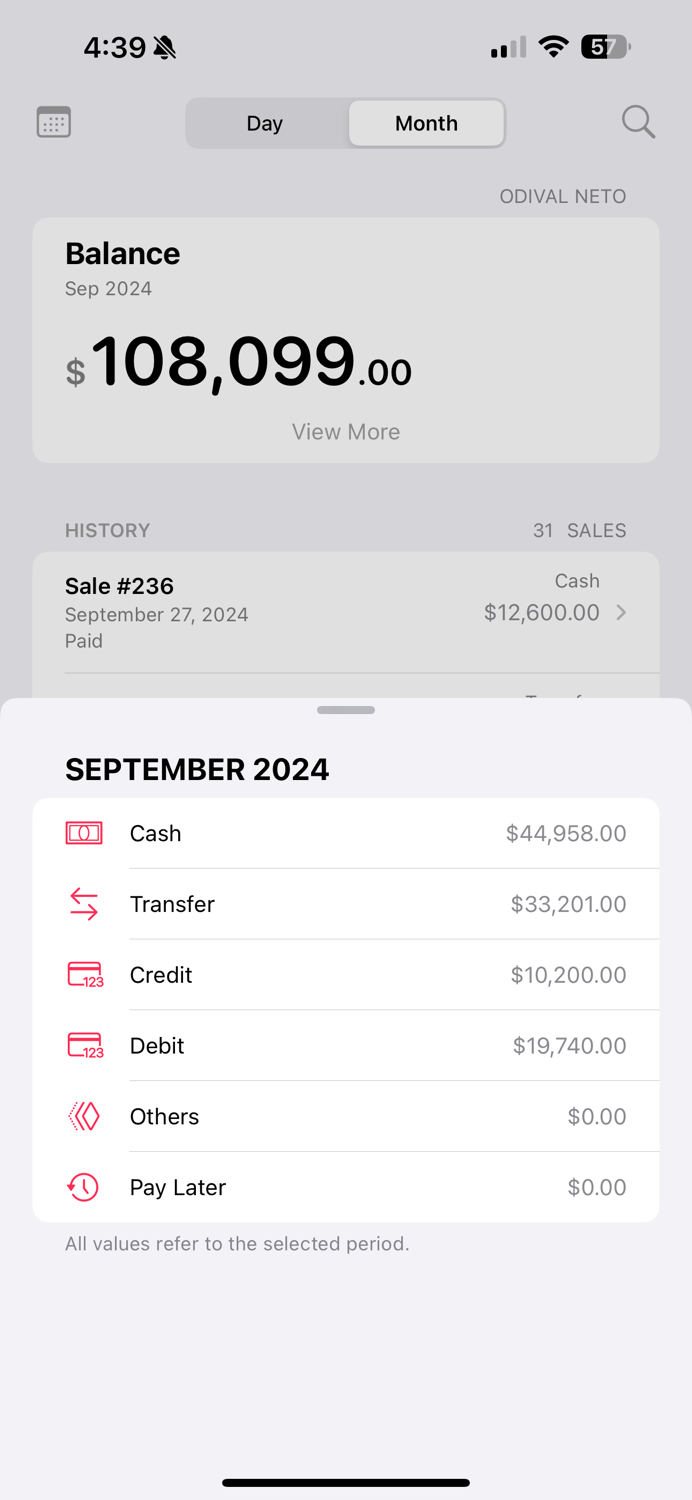Click the search magnifier icon

(638, 121)
